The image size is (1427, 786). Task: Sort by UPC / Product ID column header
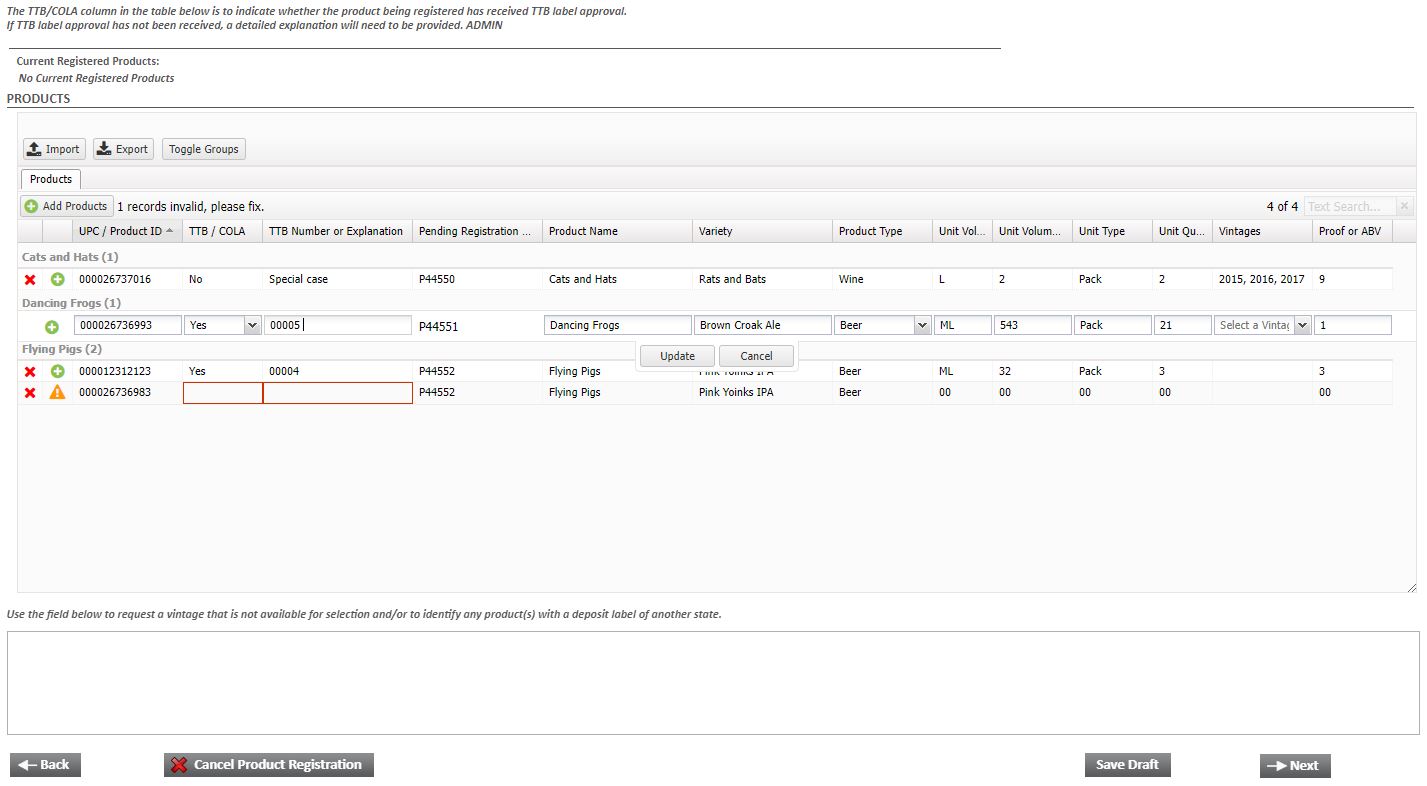120,231
